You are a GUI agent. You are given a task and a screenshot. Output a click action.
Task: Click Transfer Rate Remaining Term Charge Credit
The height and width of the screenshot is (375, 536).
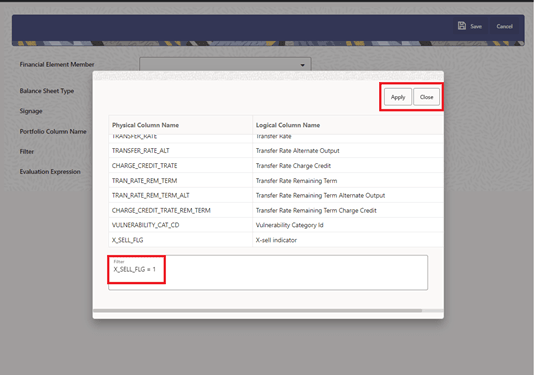tap(348, 210)
